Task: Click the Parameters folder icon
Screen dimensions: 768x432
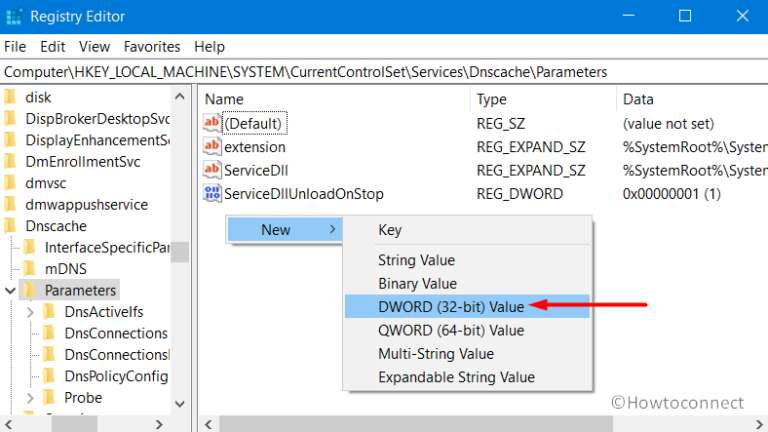Action: click(x=30, y=290)
